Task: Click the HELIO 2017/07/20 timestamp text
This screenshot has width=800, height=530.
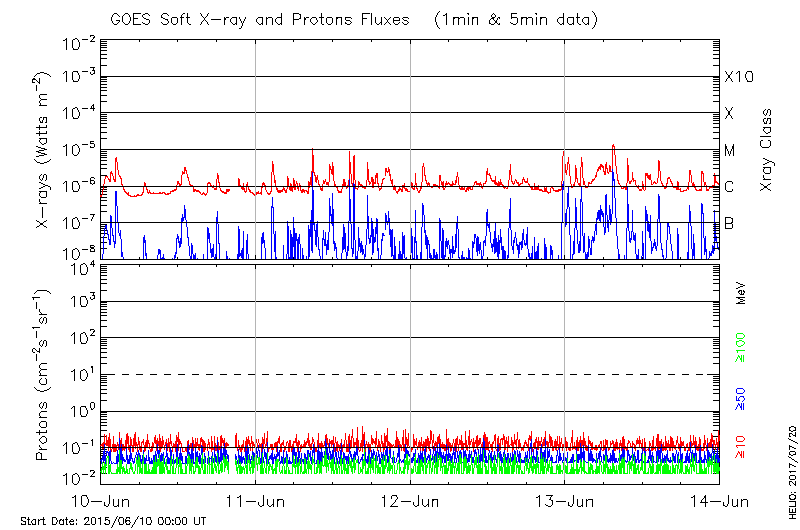Action: click(790, 470)
